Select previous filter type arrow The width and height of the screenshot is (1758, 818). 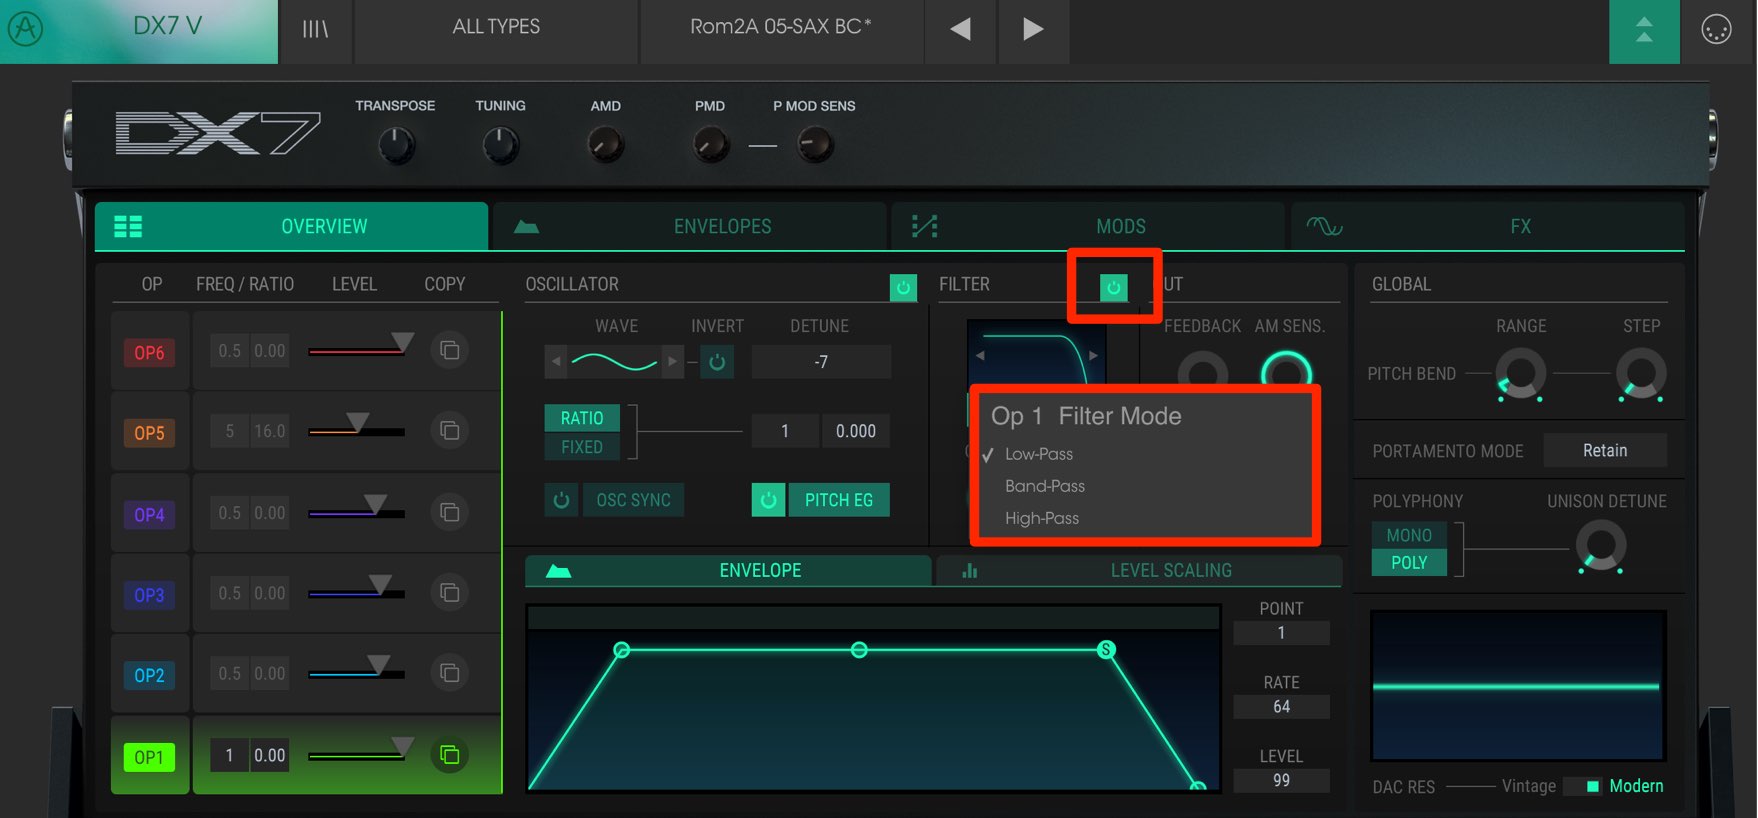pos(980,355)
